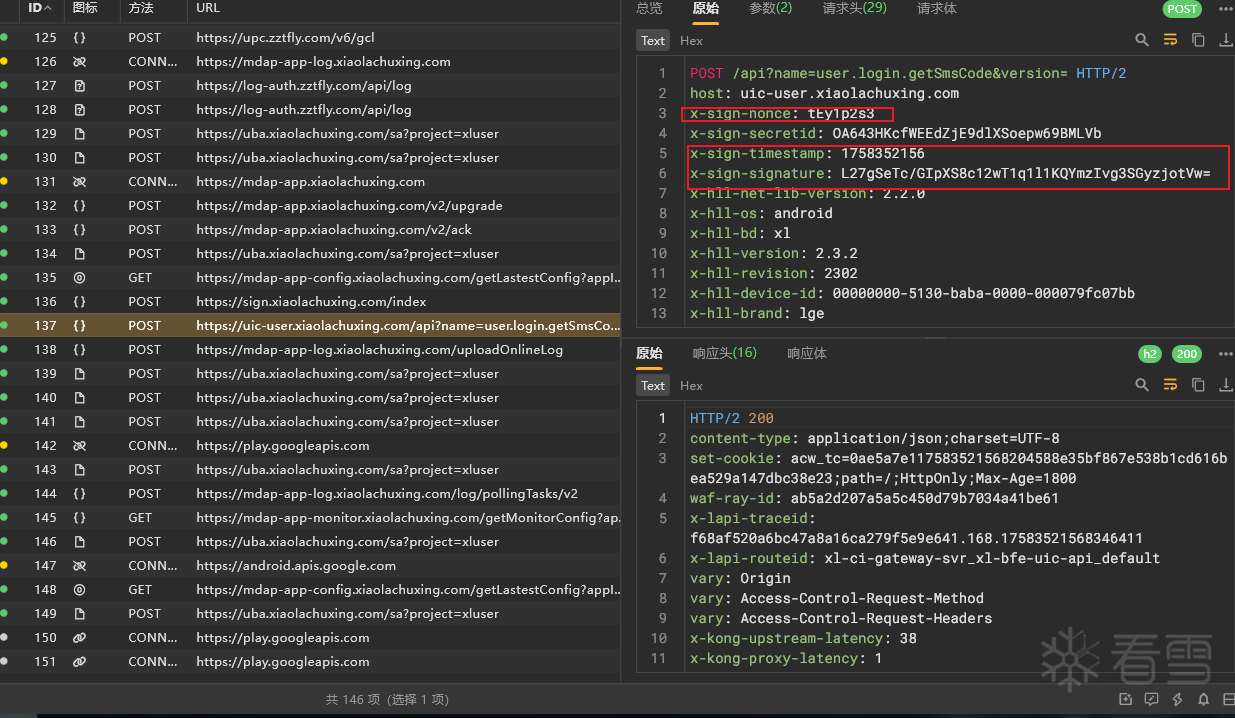The height and width of the screenshot is (718, 1235).
Task: Click the x-hll-device-id header line
Action: pyautogui.click(x=912, y=293)
